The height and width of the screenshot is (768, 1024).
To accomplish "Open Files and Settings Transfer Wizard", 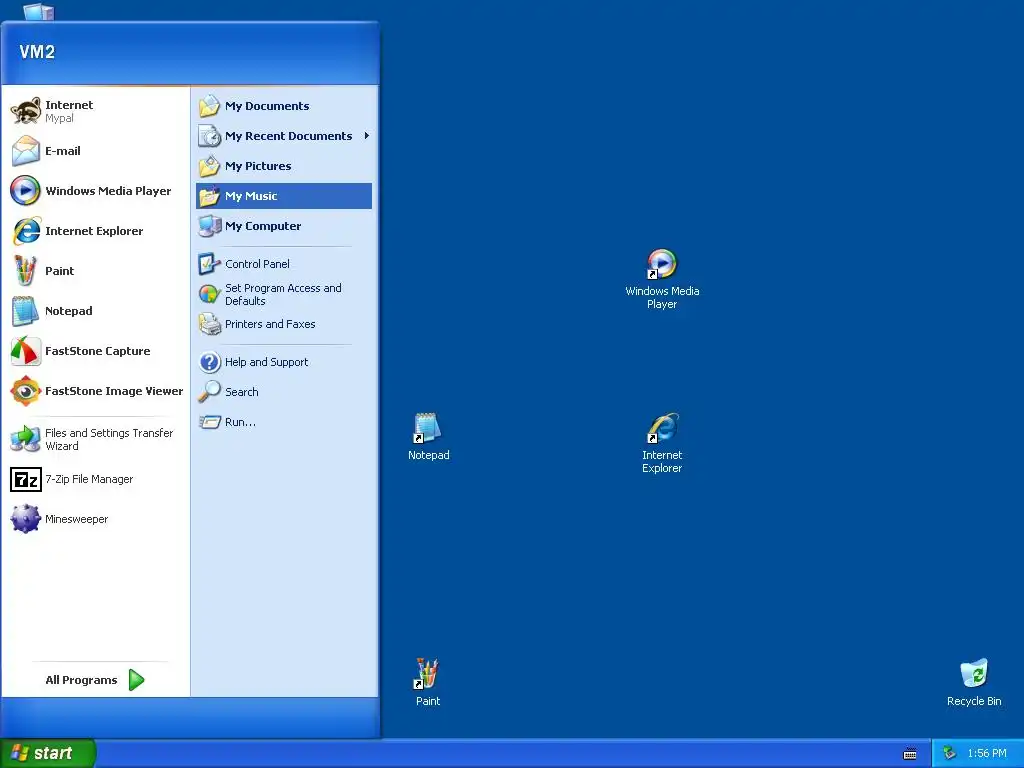I will (95, 440).
